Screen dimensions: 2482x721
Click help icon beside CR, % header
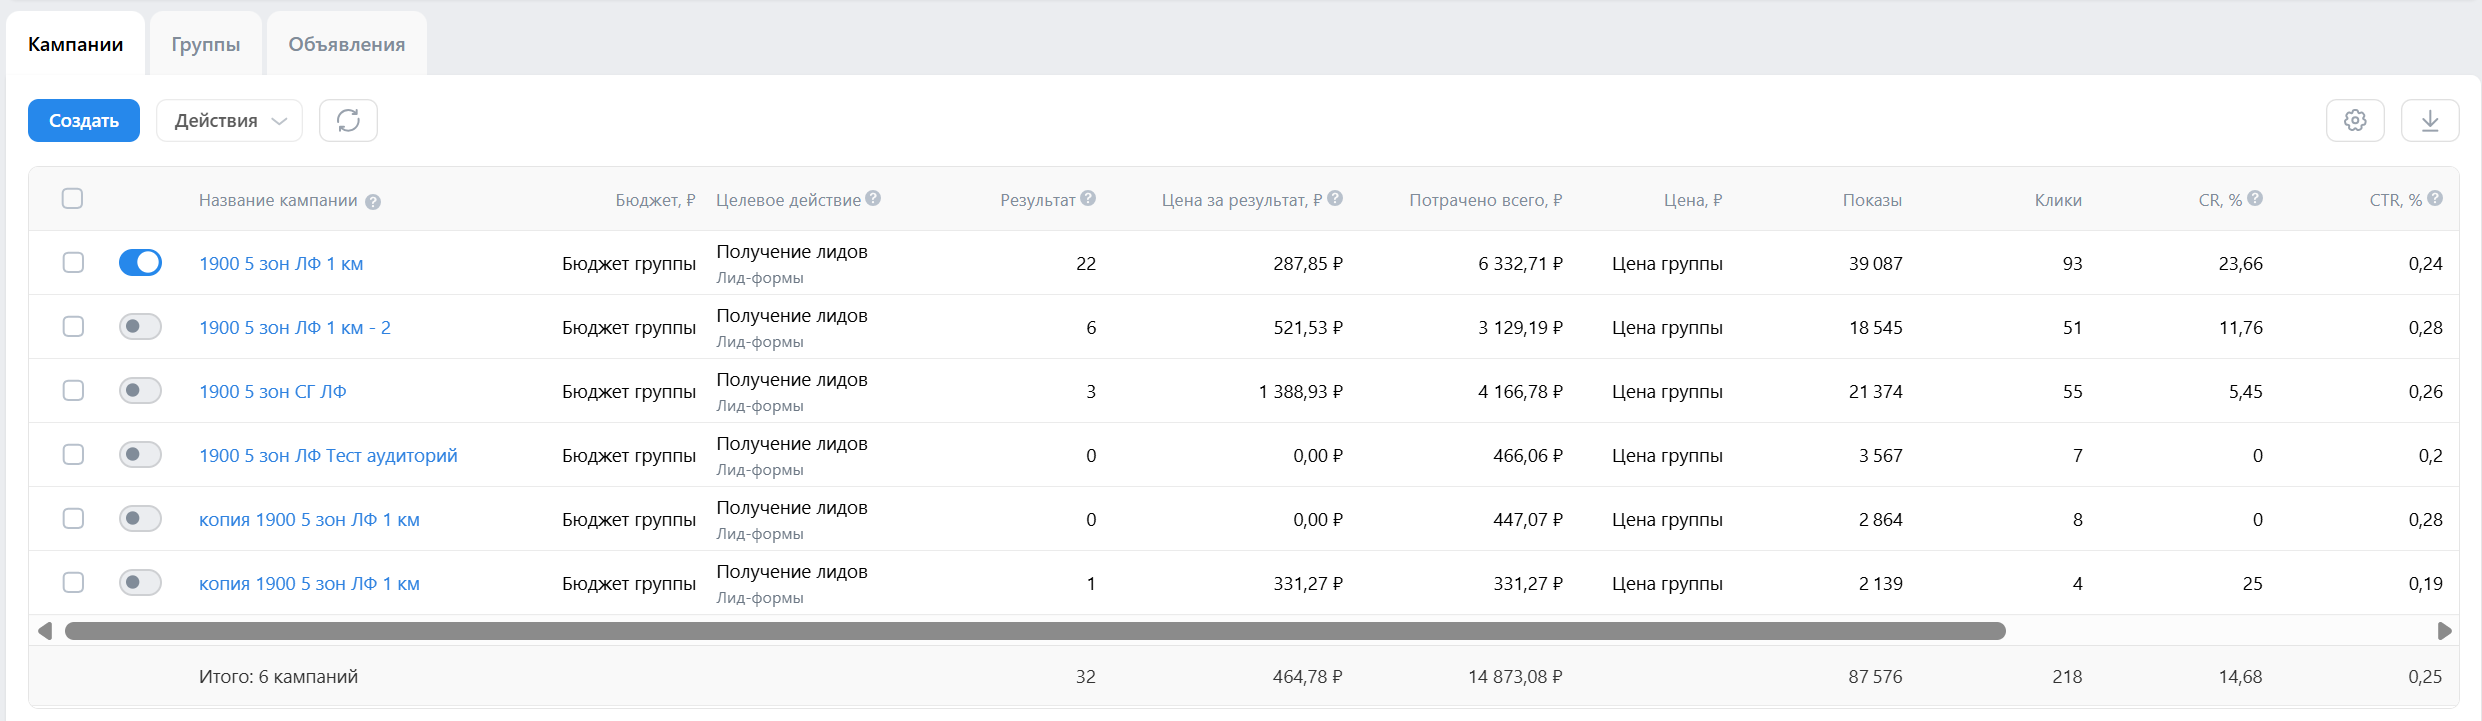pos(2255,199)
